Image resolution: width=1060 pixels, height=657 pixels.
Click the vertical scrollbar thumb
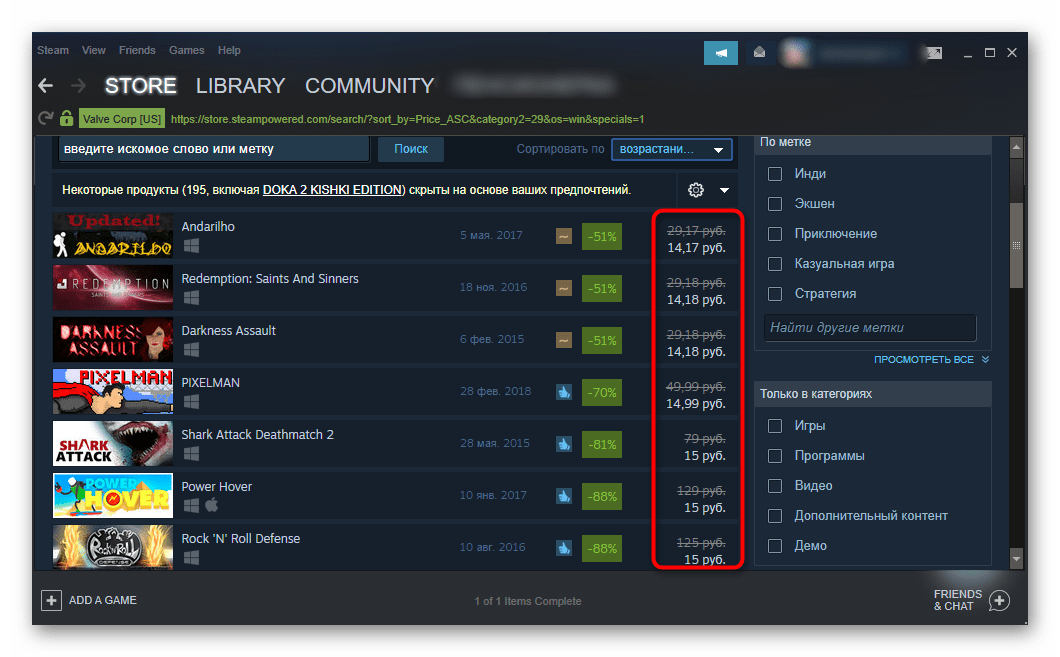(x=1016, y=245)
